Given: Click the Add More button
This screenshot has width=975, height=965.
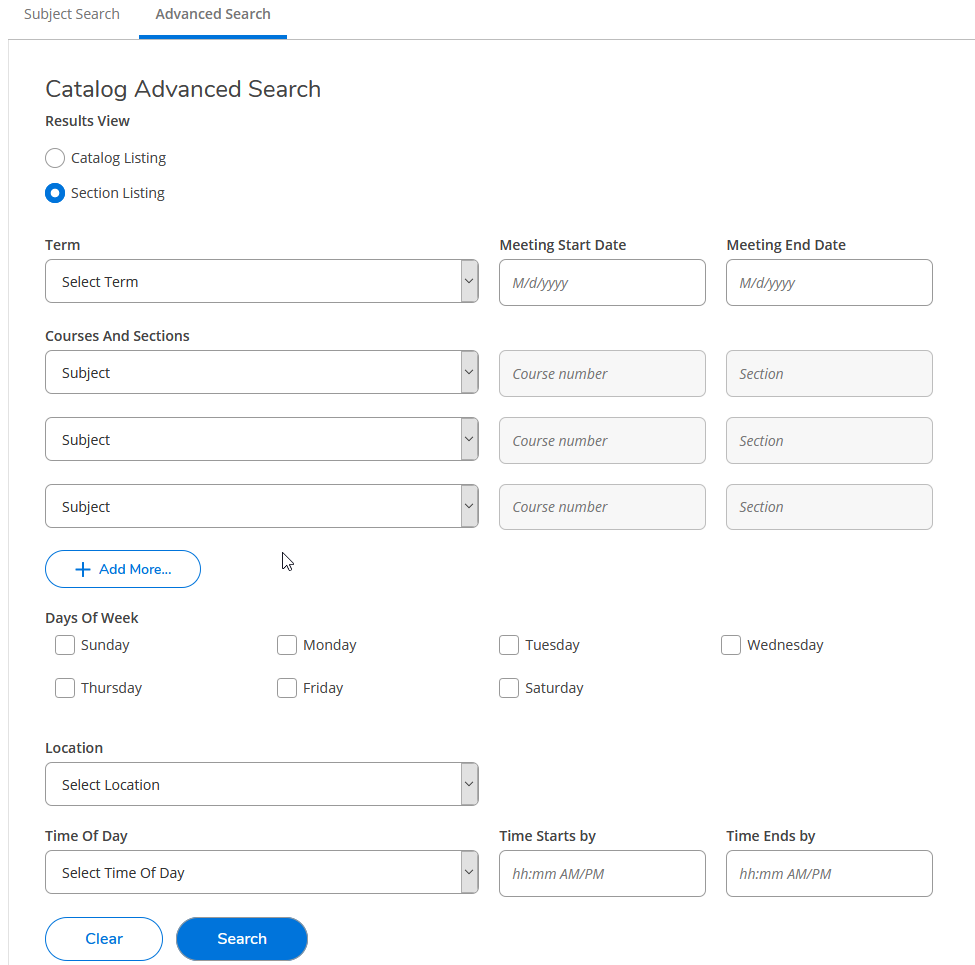Looking at the screenshot, I should (x=123, y=569).
